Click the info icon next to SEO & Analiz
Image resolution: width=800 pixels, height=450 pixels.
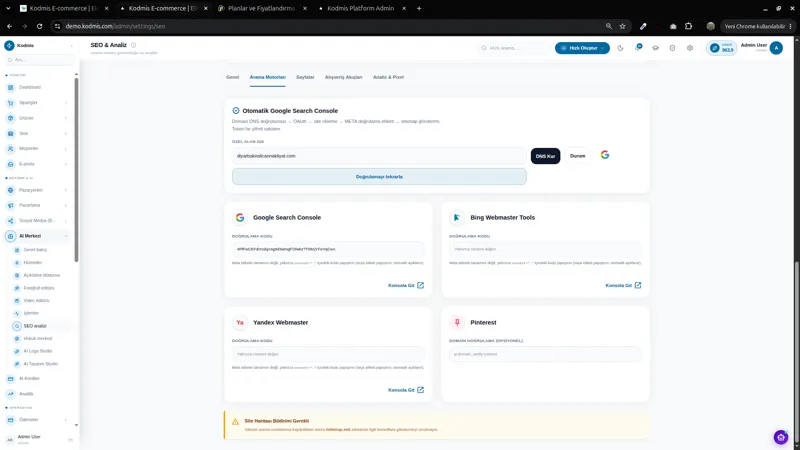click(134, 45)
